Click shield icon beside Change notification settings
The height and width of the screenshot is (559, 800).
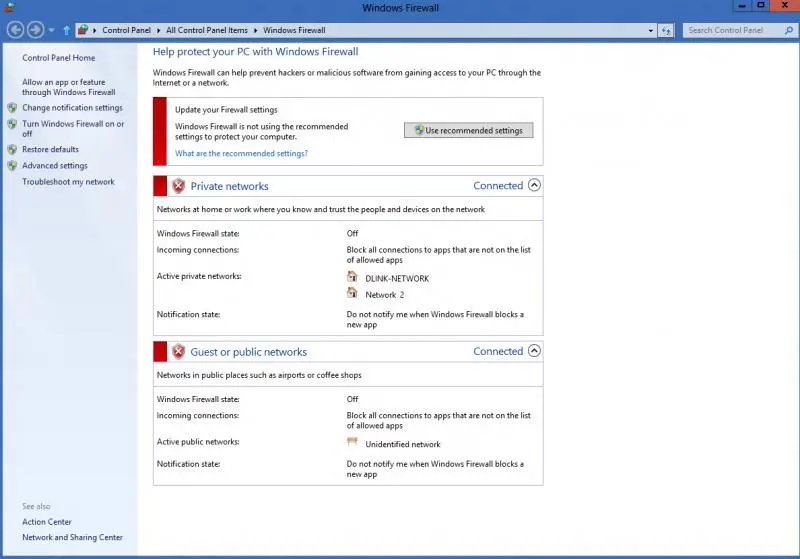click(x=12, y=108)
